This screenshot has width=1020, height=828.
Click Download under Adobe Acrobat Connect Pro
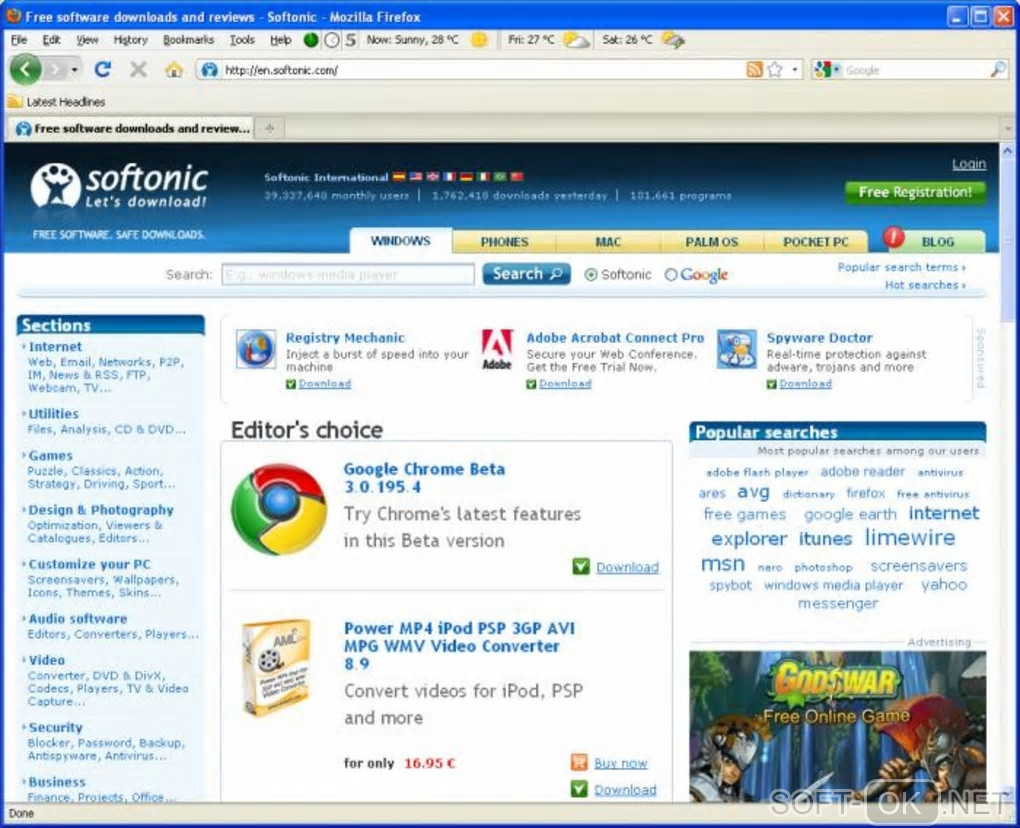(x=565, y=383)
